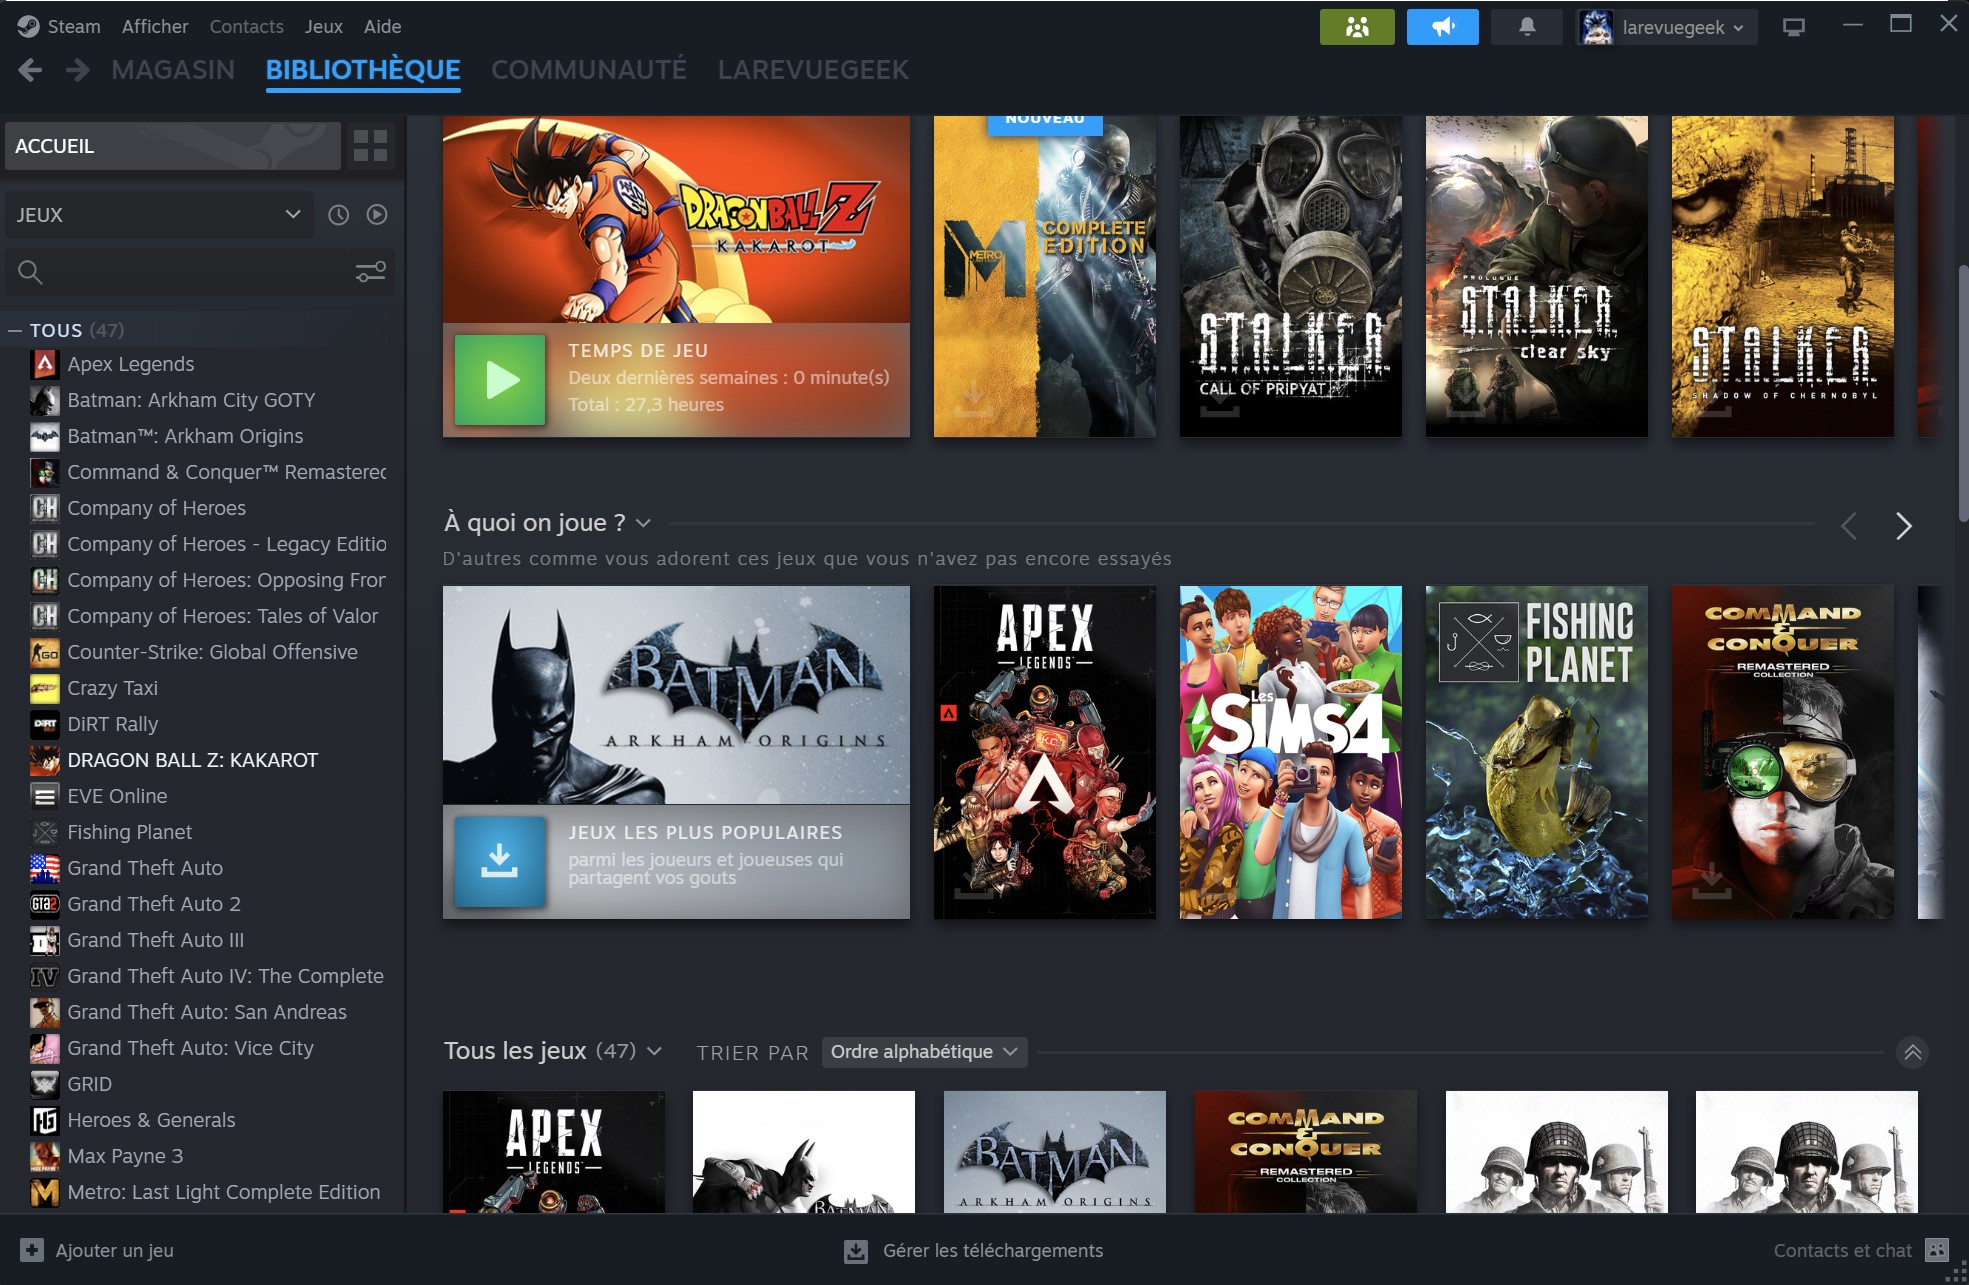Image resolution: width=1969 pixels, height=1285 pixels.
Task: Toggle the ready-to-play filter icon
Action: [377, 215]
